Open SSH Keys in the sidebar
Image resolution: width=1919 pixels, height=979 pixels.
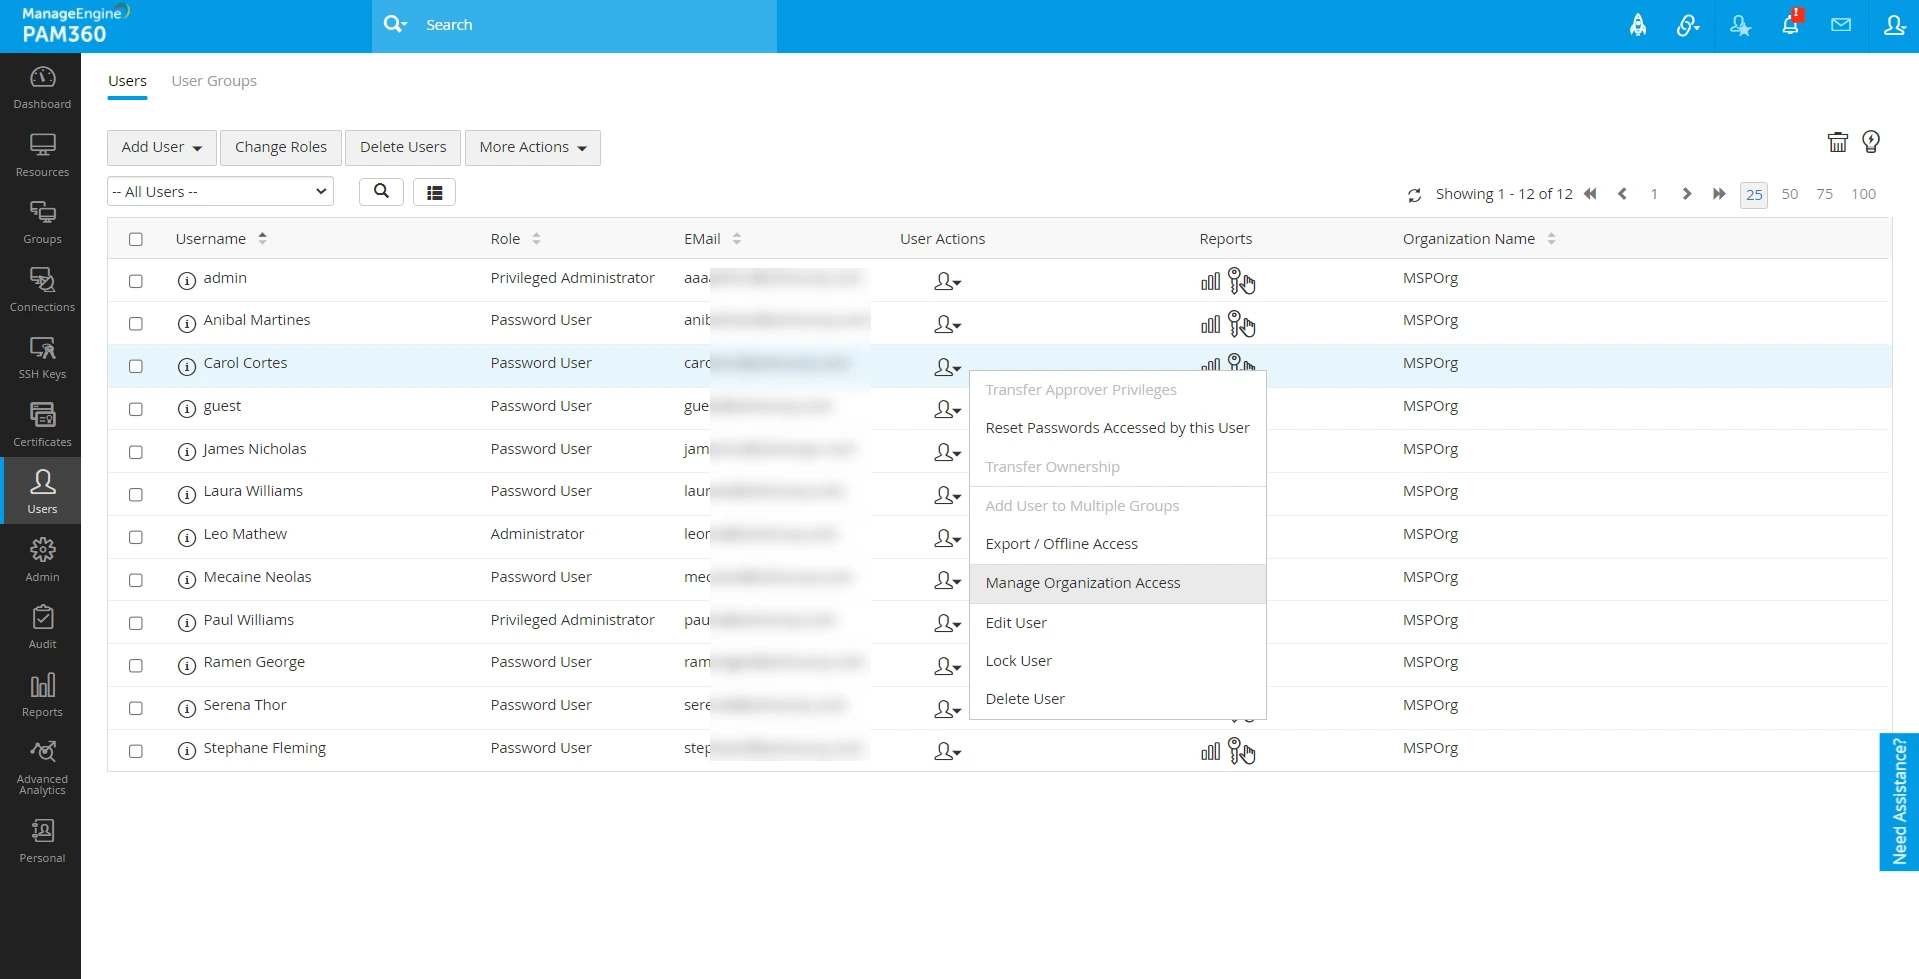click(42, 357)
